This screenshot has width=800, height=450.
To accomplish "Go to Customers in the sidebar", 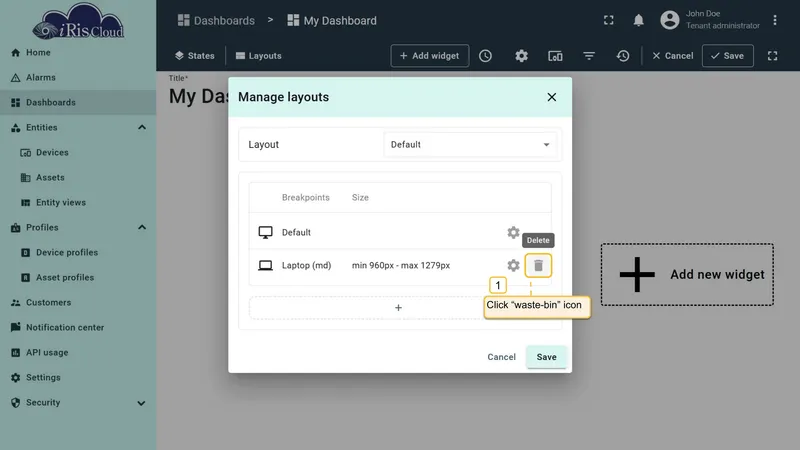I will pyautogui.click(x=78, y=303).
